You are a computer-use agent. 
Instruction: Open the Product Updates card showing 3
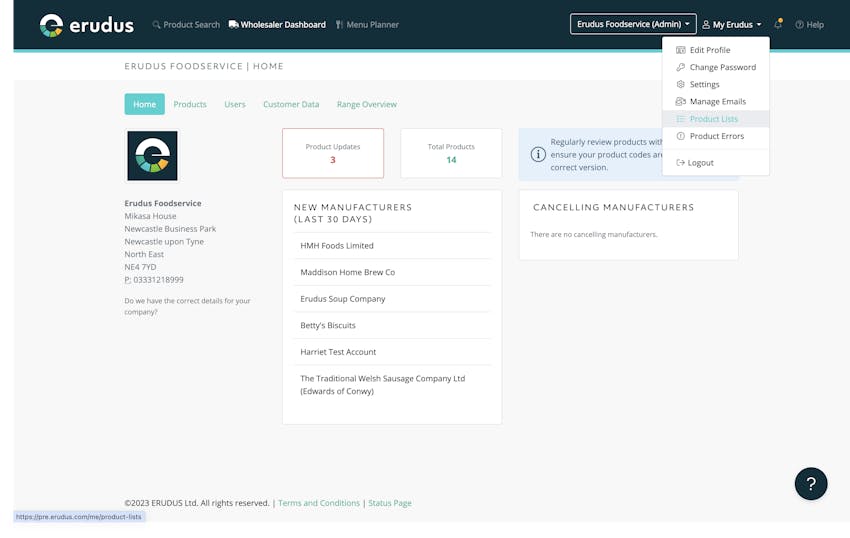point(333,153)
